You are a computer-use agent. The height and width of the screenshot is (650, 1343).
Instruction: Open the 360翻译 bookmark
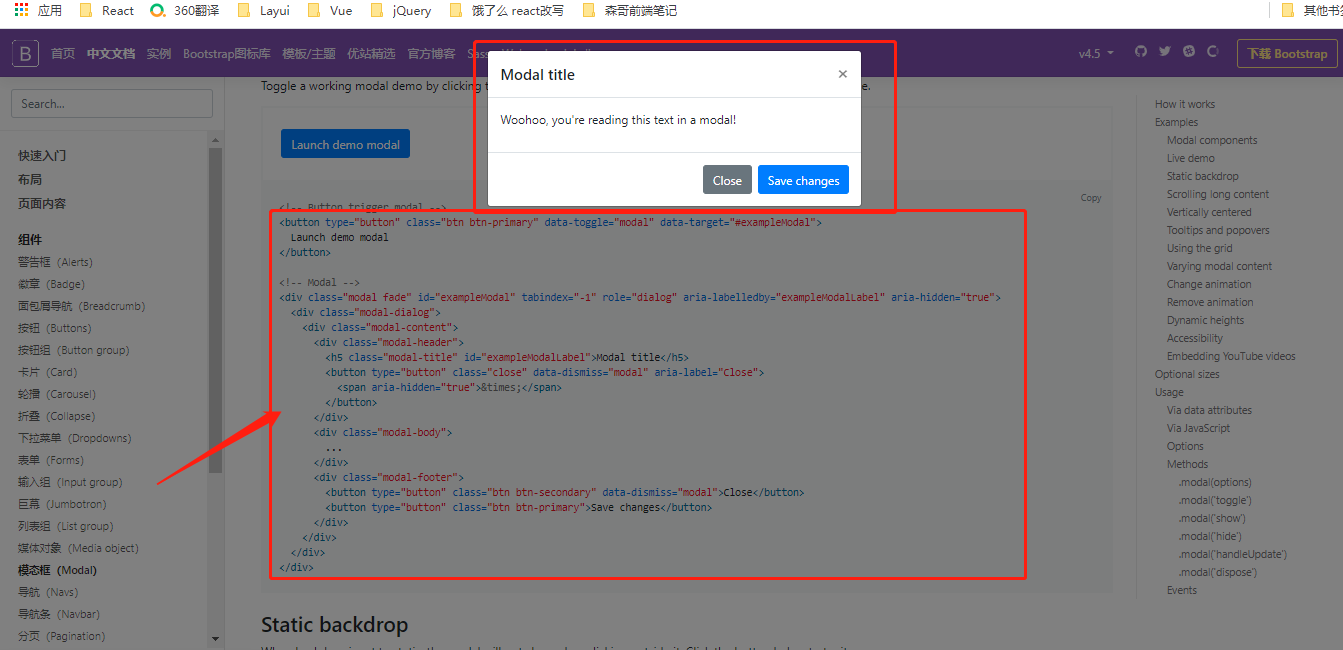pyautogui.click(x=184, y=10)
